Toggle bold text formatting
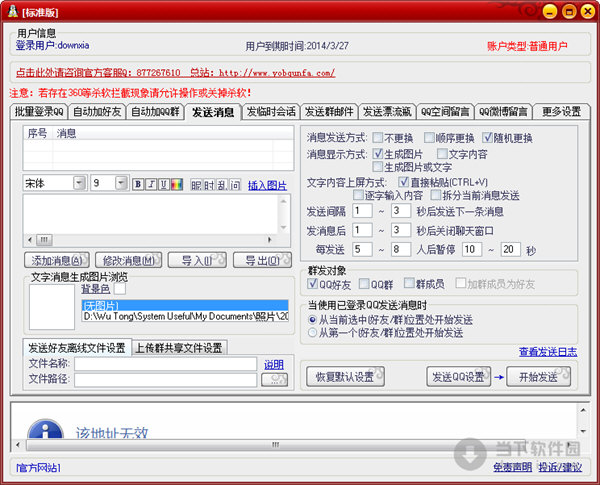This screenshot has height=485, width=600. 138,185
